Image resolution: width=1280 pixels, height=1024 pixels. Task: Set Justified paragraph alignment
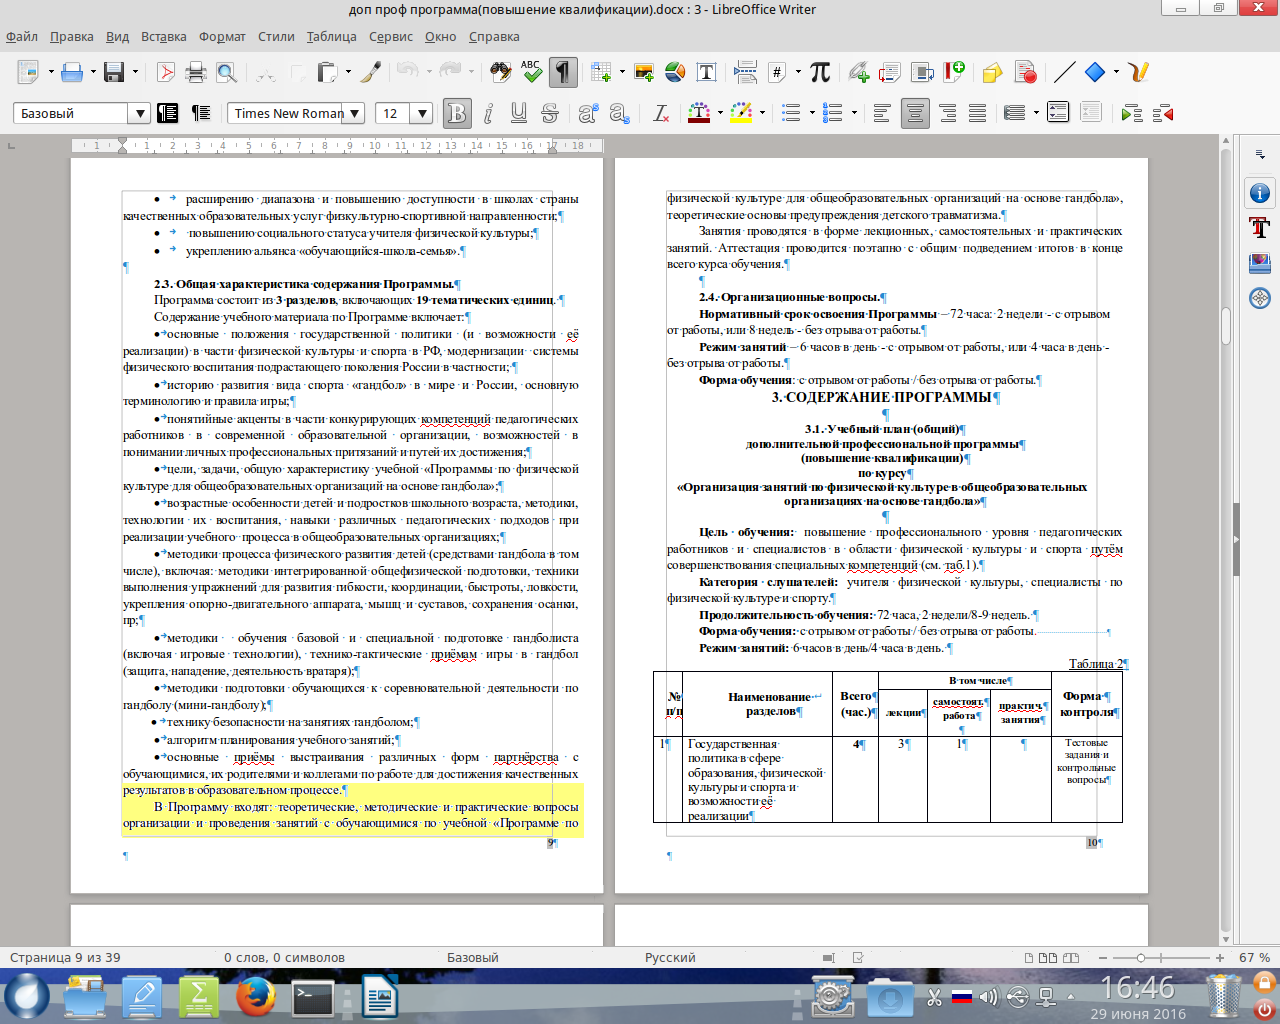tap(977, 113)
